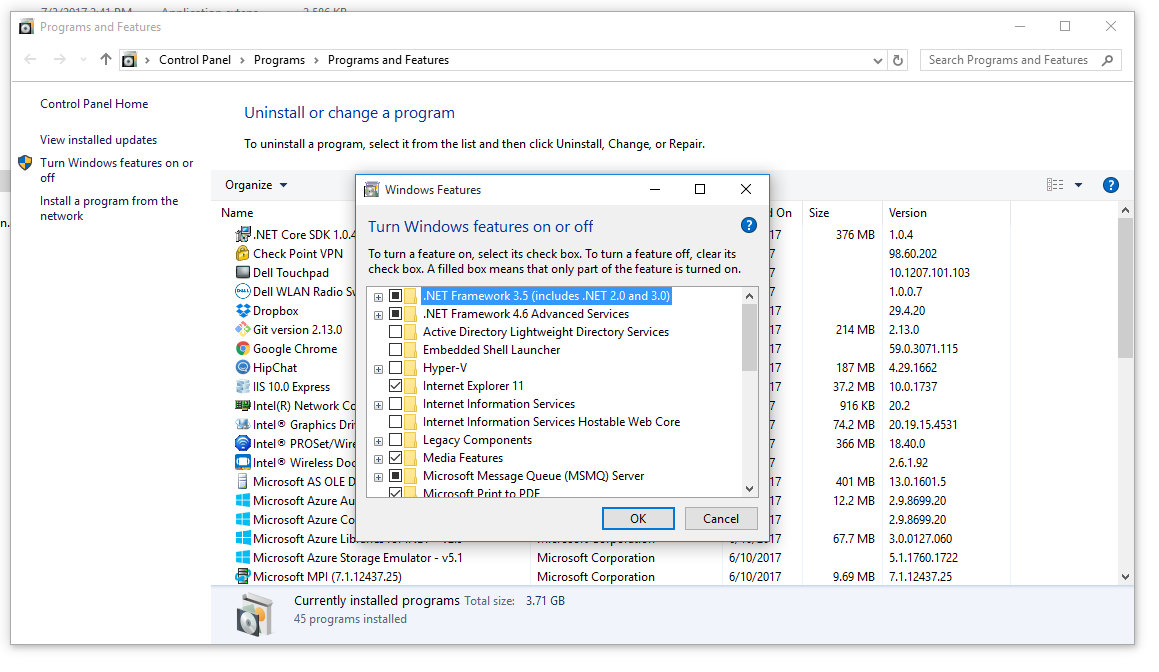Image resolution: width=1159 pixels, height=672 pixels.
Task: Click the refresh icon beside the address bar
Action: pyautogui.click(x=897, y=59)
